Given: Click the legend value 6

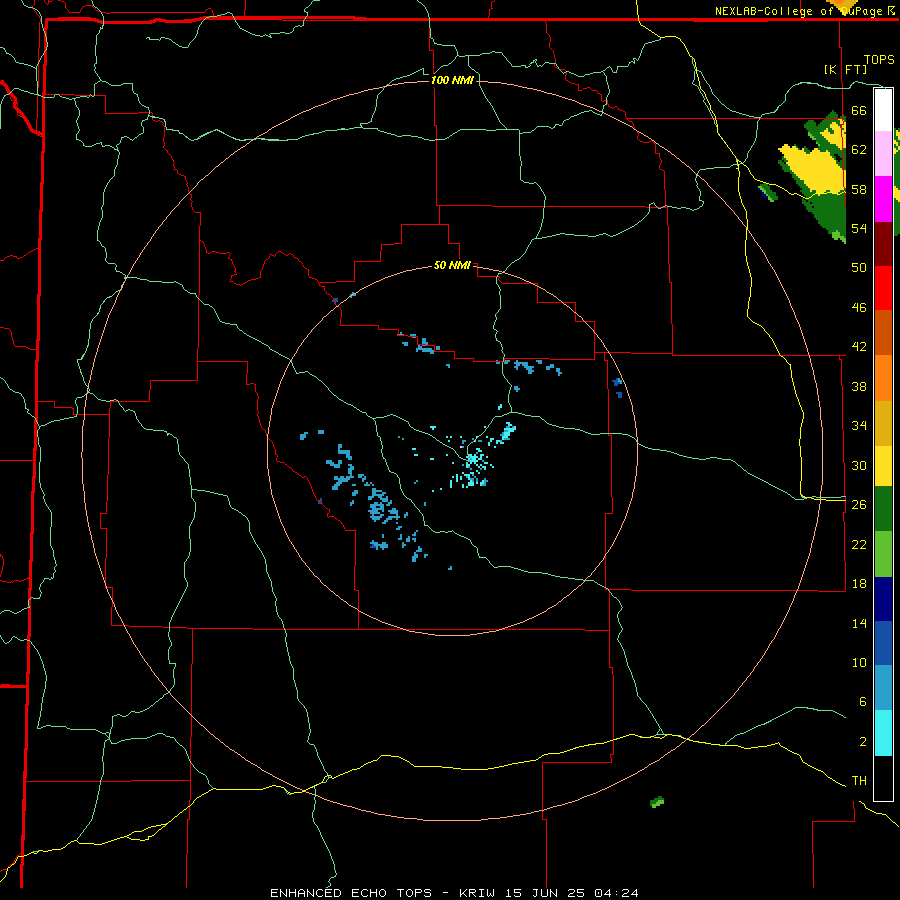Looking at the screenshot, I should 863,702.
